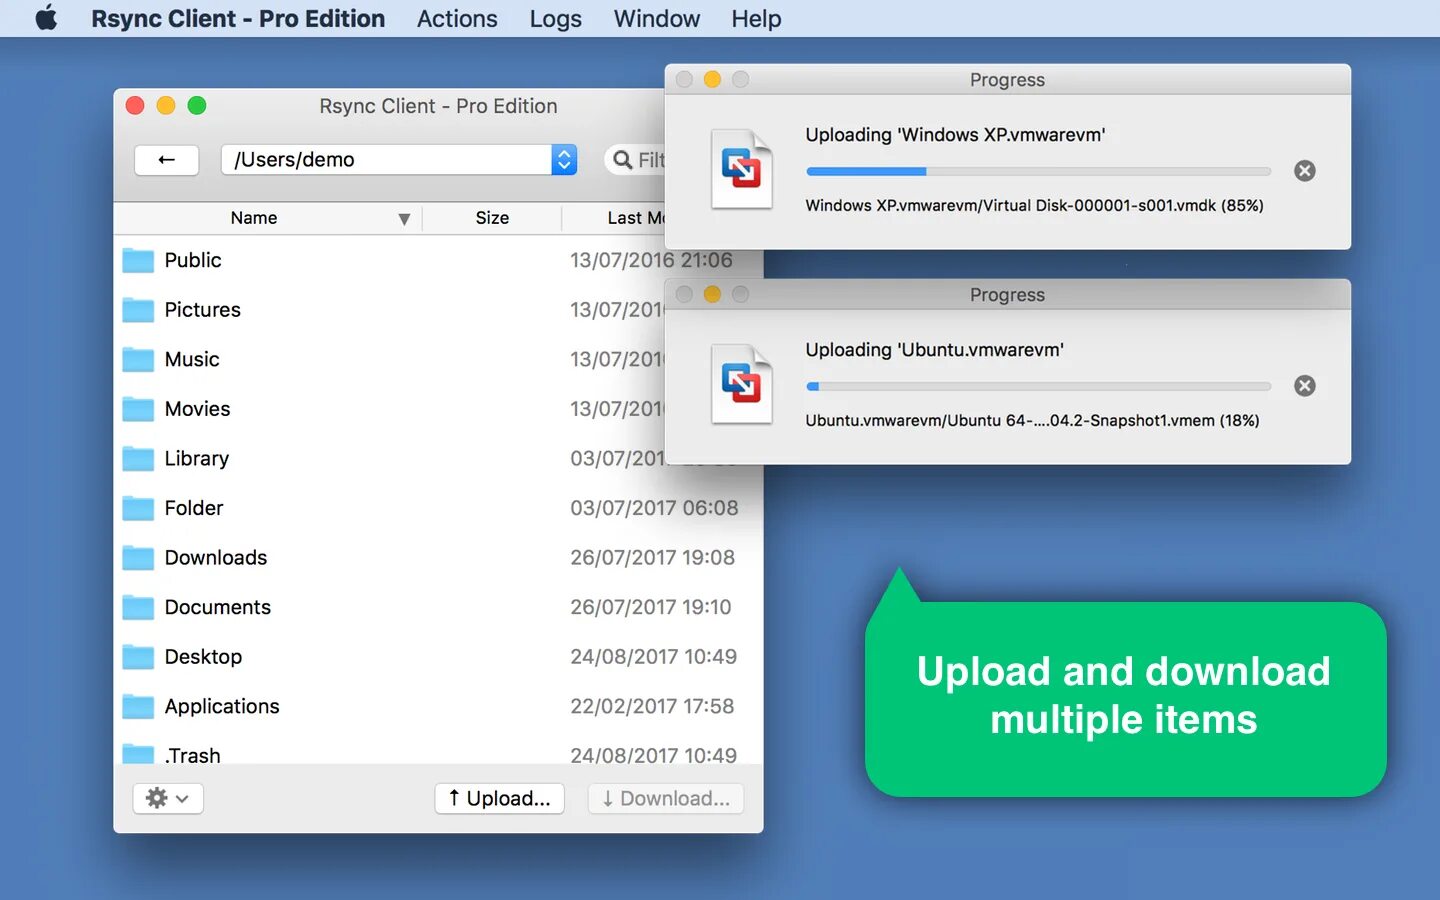The height and width of the screenshot is (900, 1440).
Task: Select the Folder item's folder icon
Action: point(138,508)
